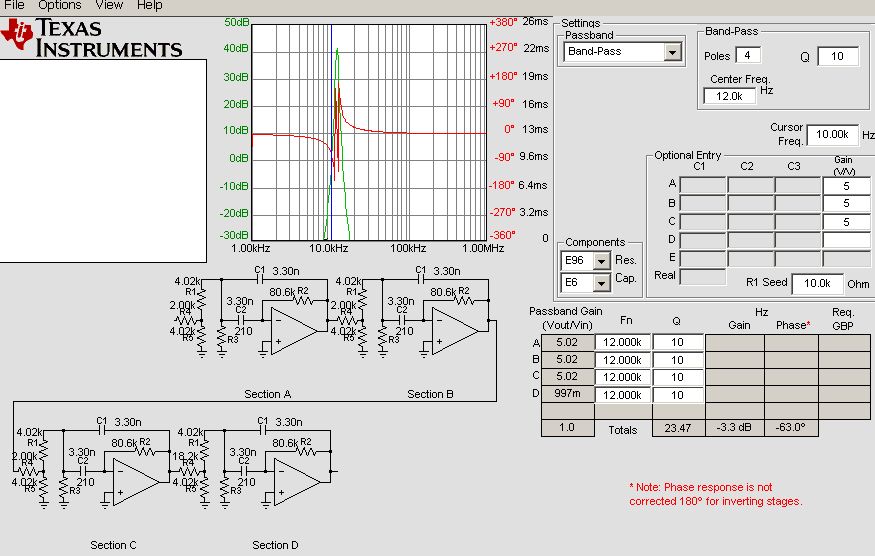The width and height of the screenshot is (875, 556).
Task: Click the Gain field for row B
Action: 846,203
